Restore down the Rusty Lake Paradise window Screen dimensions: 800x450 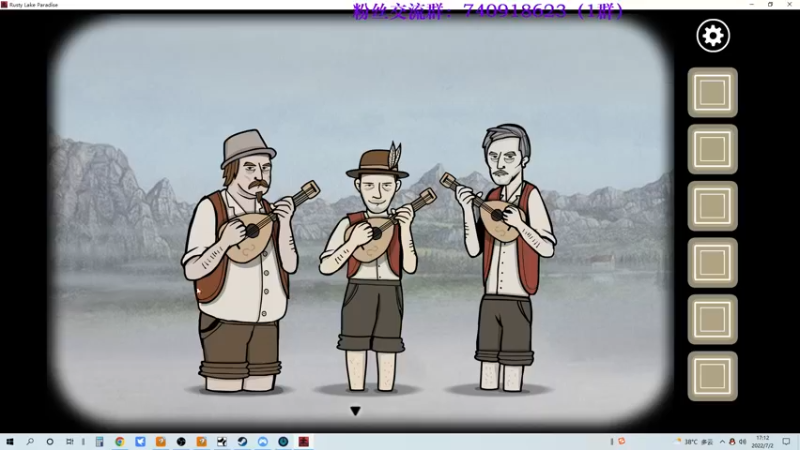pos(770,4)
